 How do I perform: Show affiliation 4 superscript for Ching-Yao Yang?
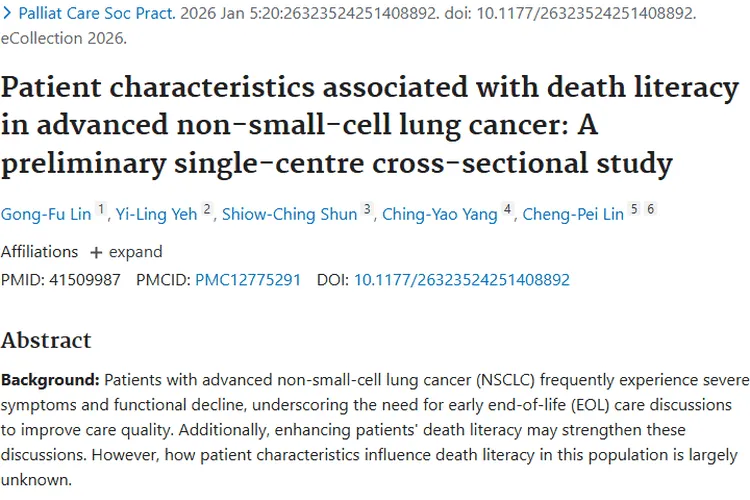click(508, 210)
